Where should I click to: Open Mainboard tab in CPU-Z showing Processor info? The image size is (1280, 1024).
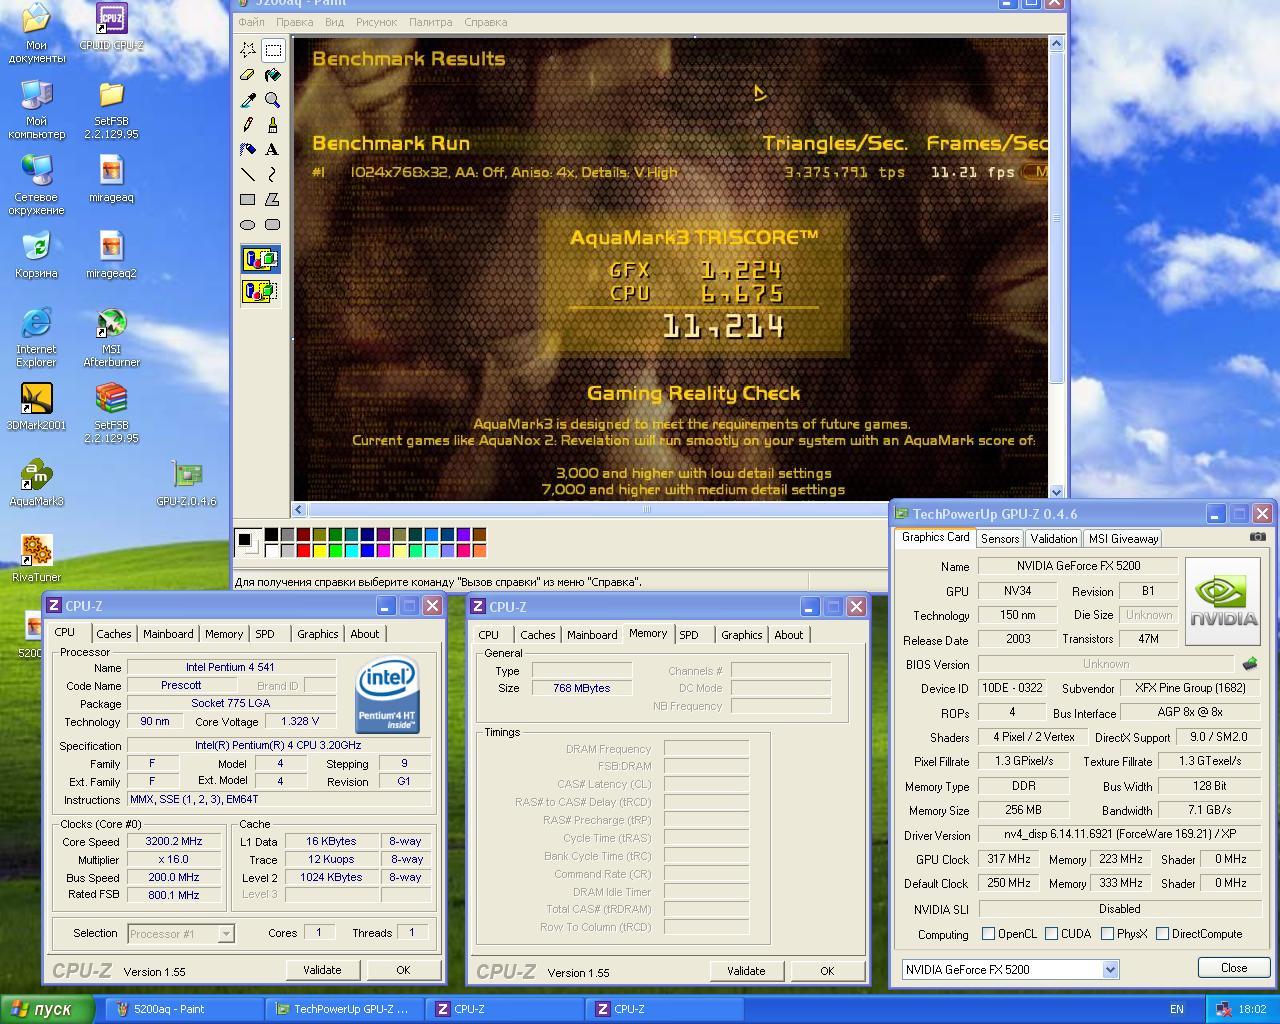[x=168, y=634]
